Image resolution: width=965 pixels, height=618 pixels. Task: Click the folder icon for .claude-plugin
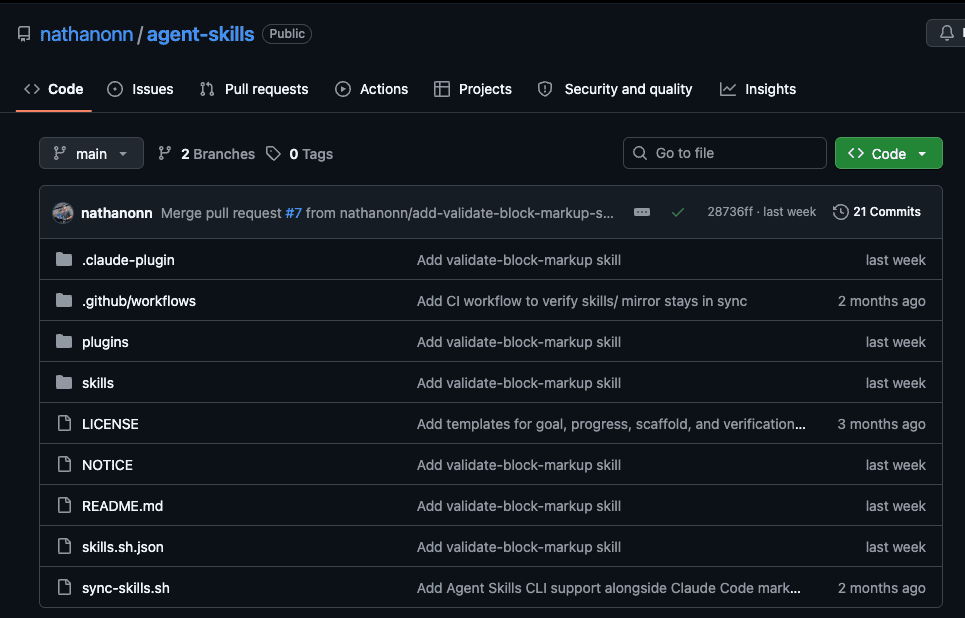(64, 259)
